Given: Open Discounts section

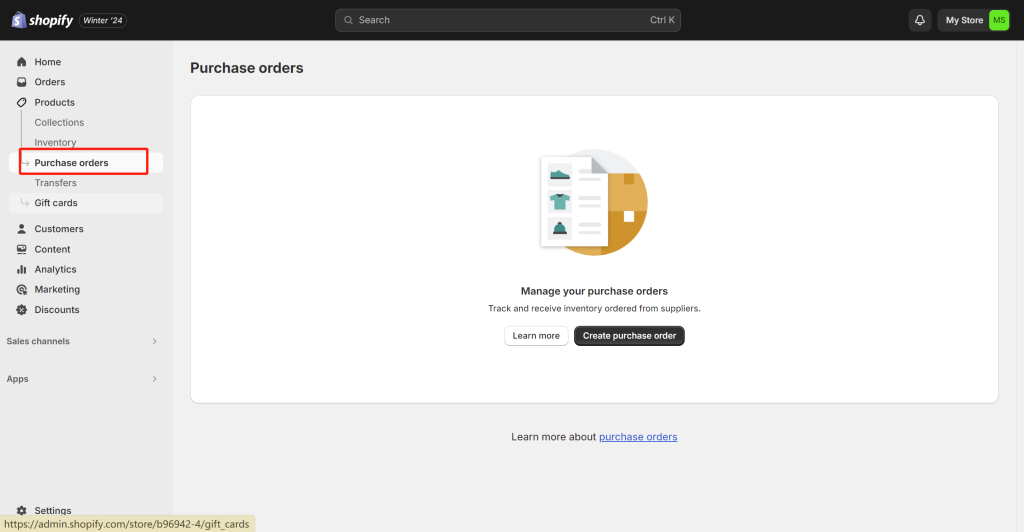Looking at the screenshot, I should (x=57, y=309).
